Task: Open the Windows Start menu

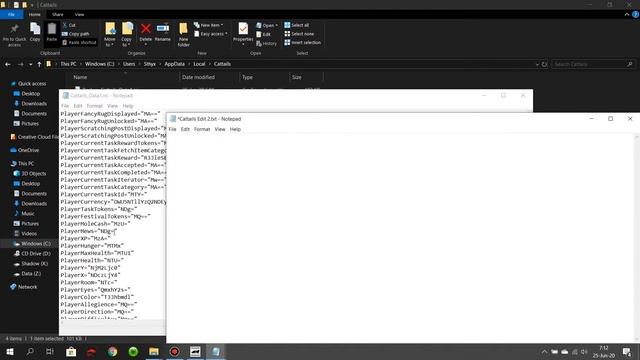Action: pyautogui.click(x=10, y=351)
